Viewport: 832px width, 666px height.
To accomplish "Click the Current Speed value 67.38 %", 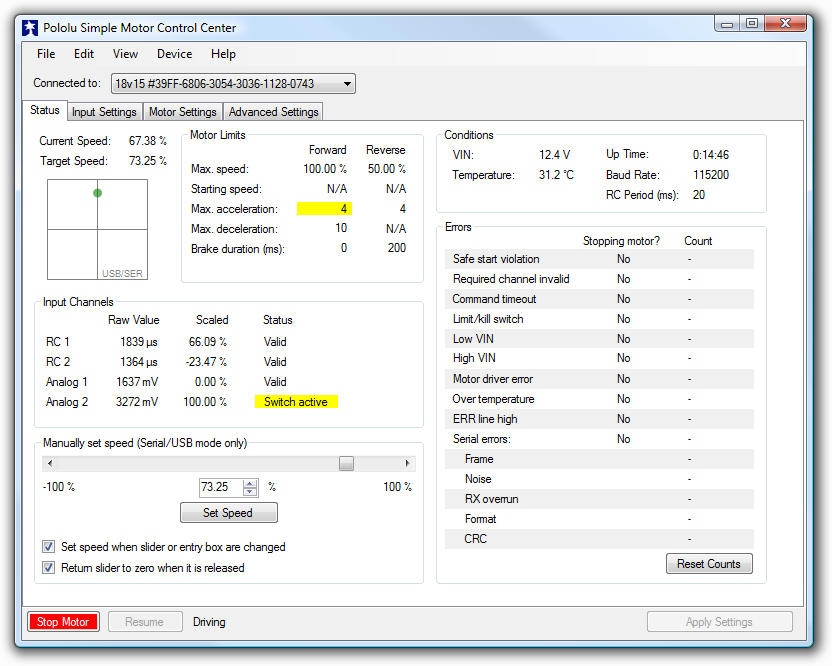I will pyautogui.click(x=148, y=141).
